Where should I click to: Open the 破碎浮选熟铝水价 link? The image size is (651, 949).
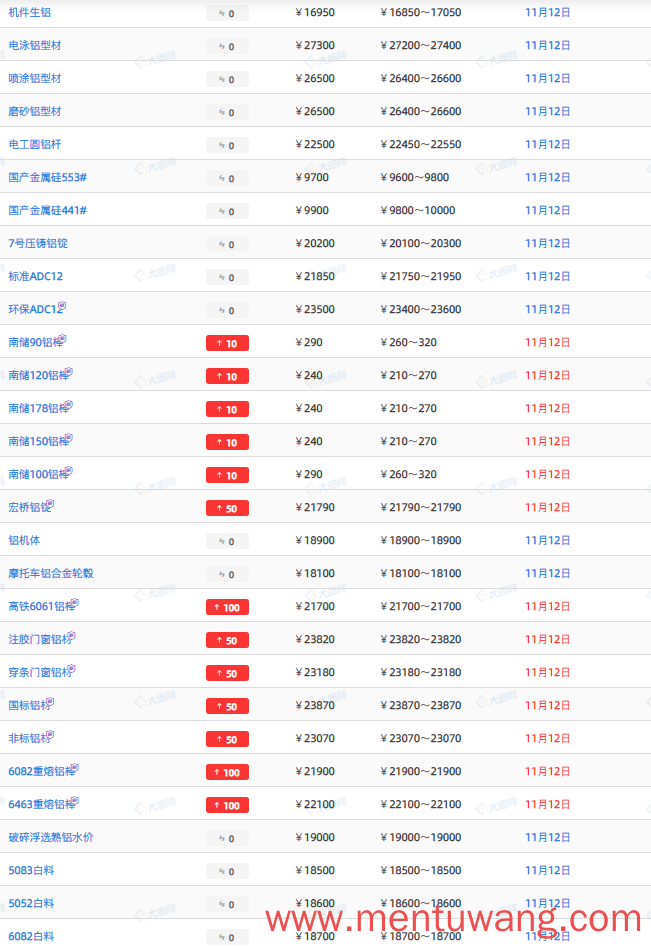[51, 838]
